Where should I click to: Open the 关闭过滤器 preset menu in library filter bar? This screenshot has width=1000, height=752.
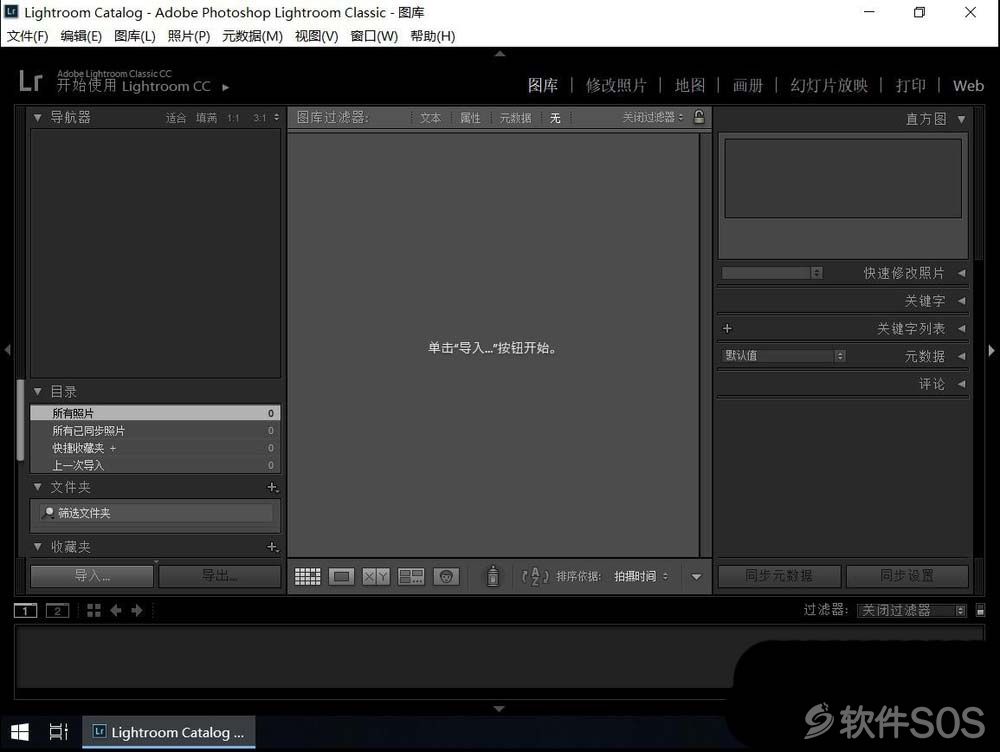point(653,117)
